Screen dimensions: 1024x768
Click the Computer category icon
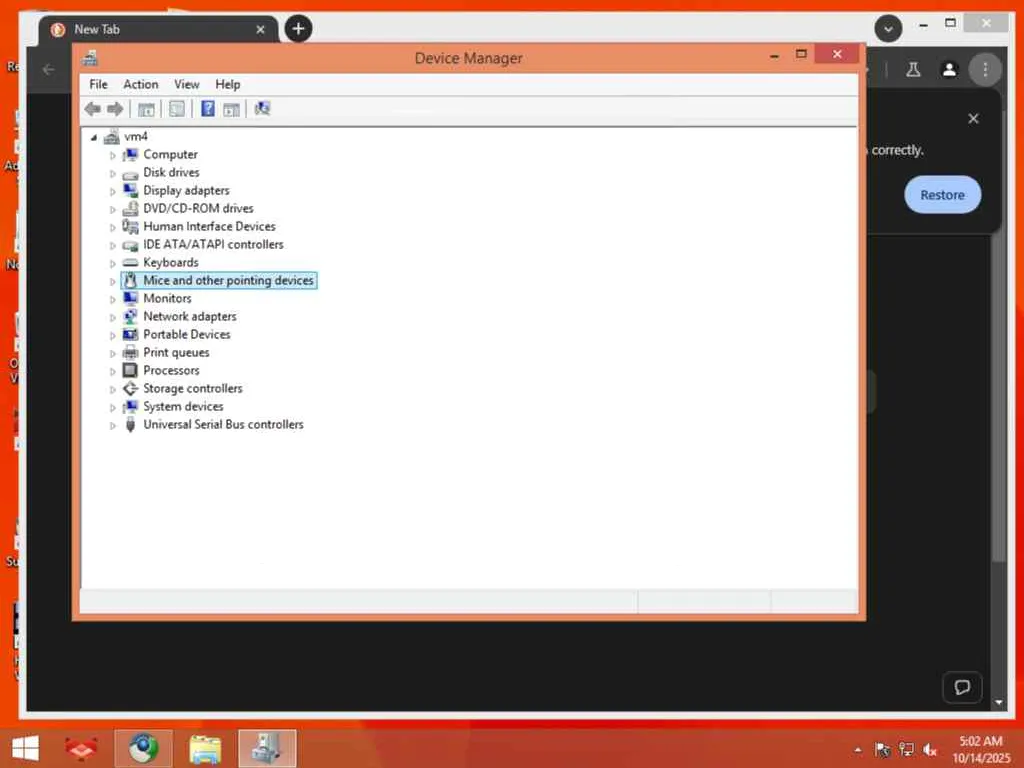131,155
